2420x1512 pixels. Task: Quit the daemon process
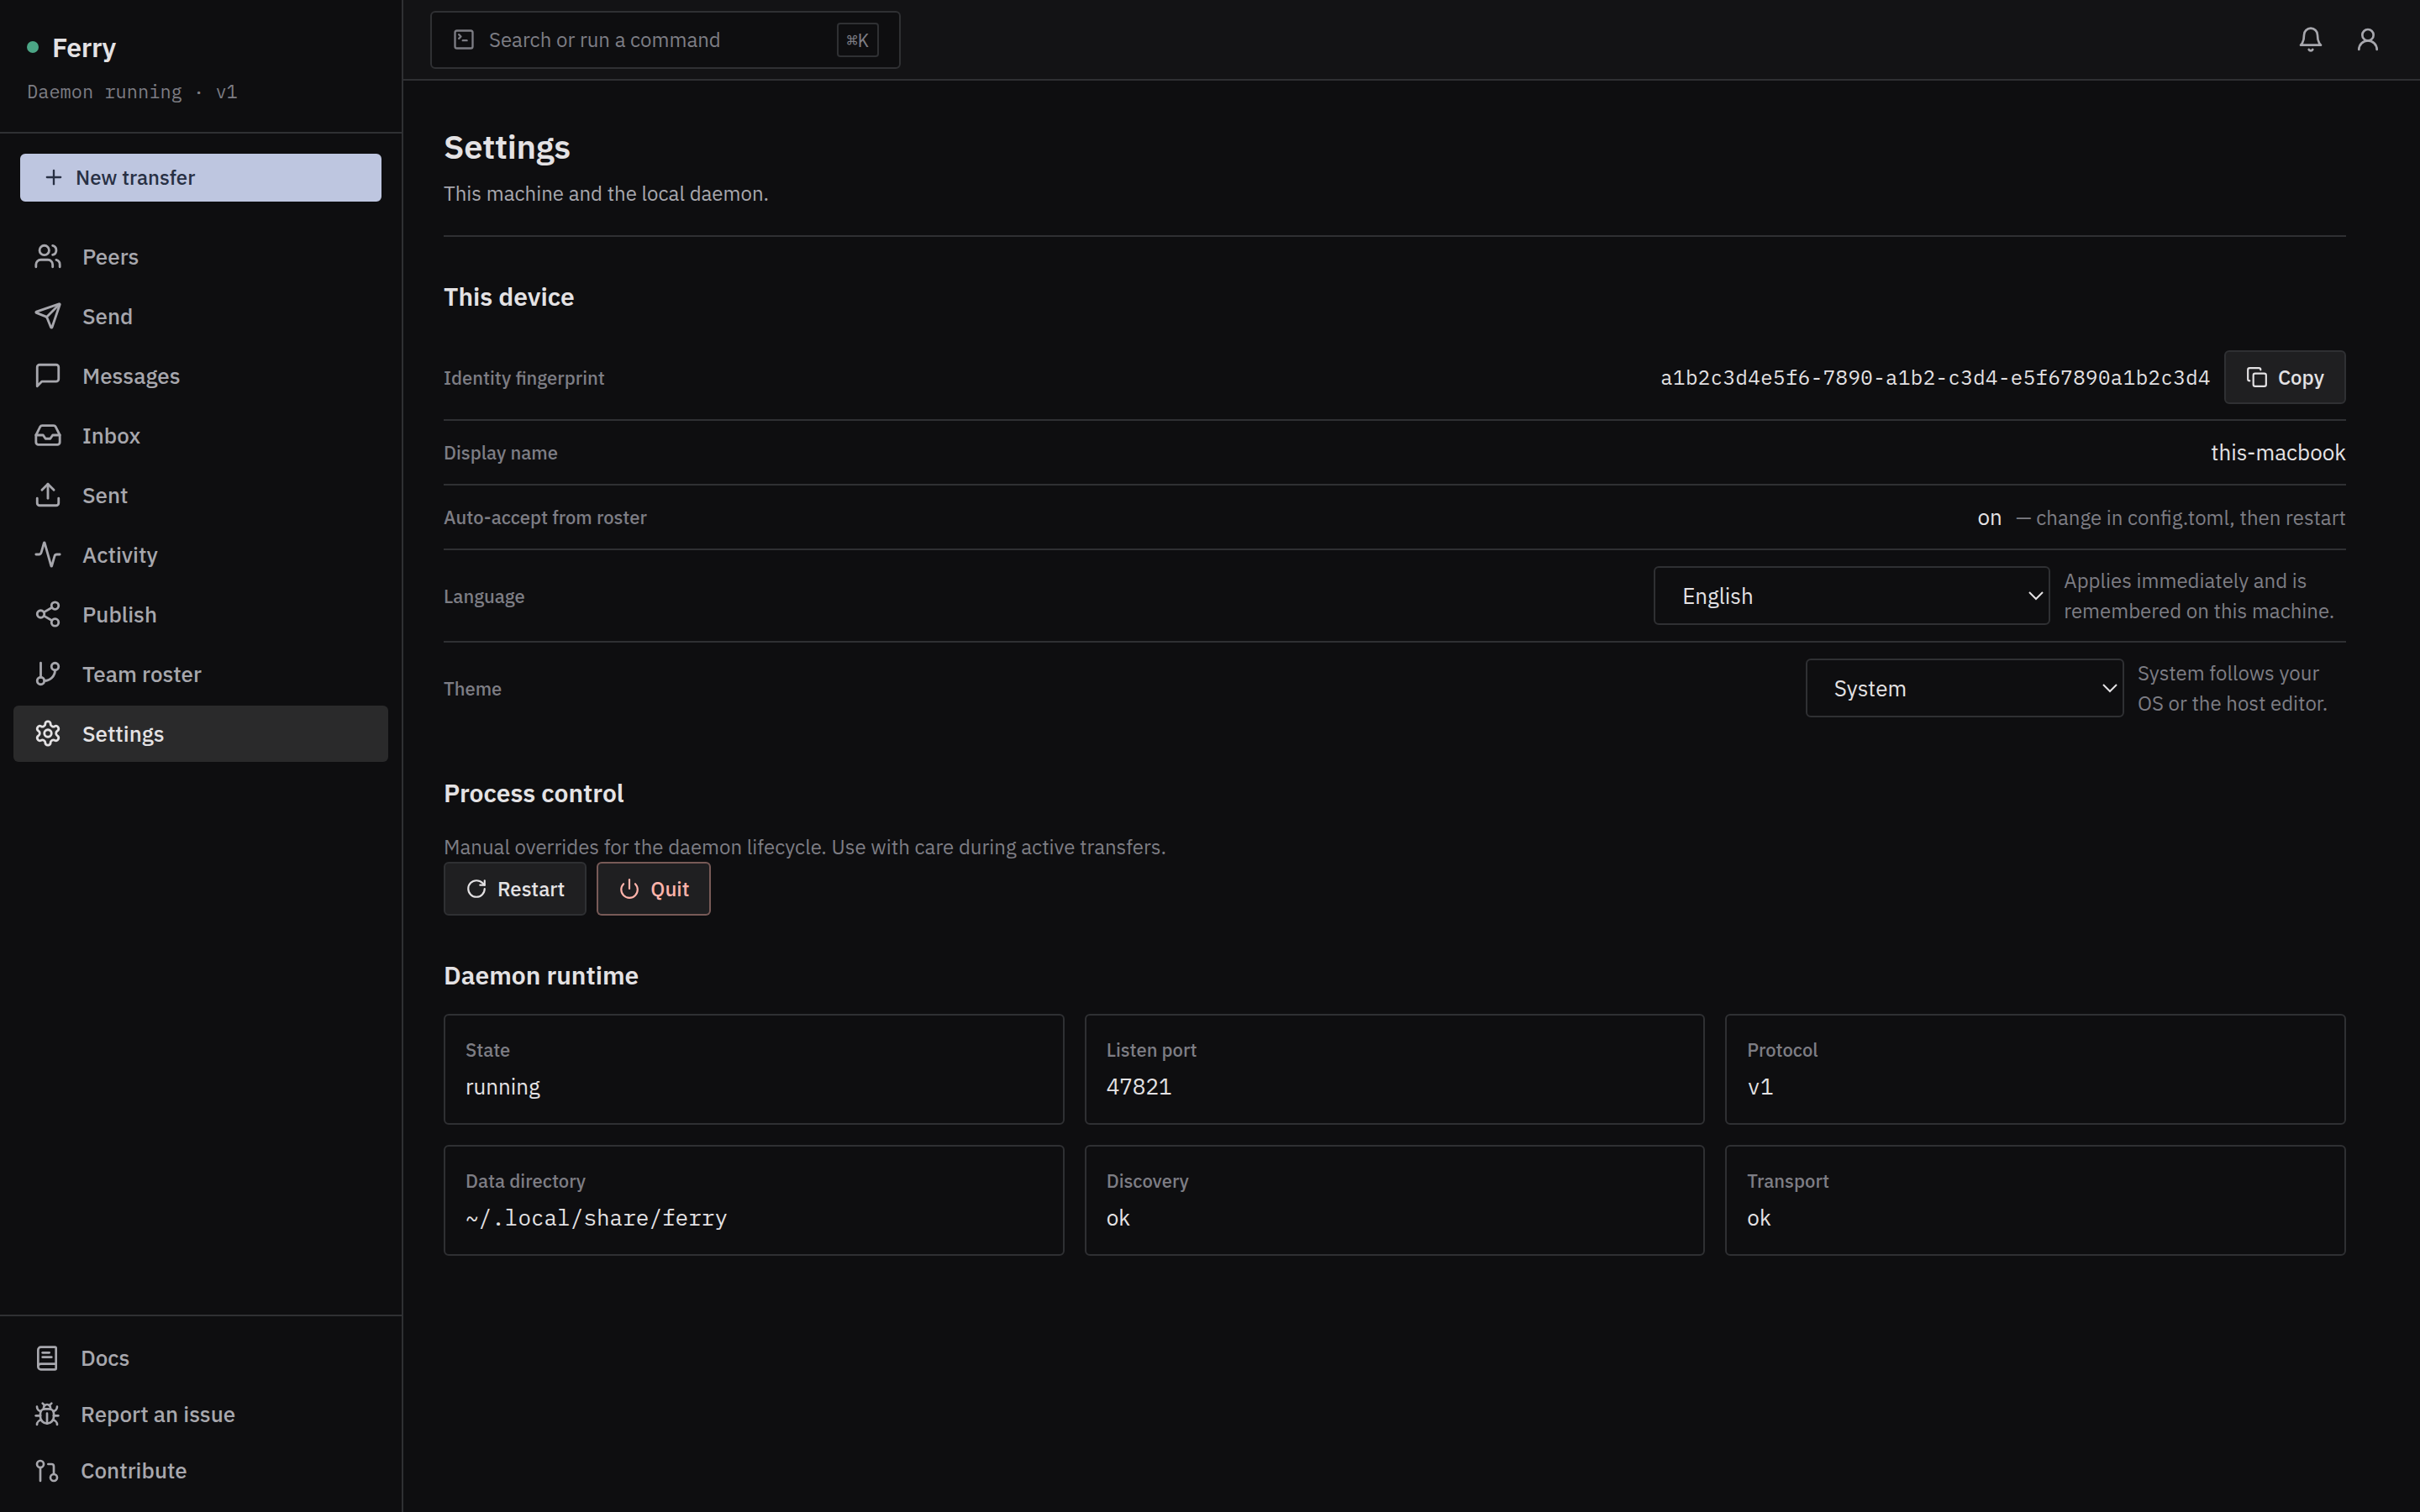(x=653, y=889)
